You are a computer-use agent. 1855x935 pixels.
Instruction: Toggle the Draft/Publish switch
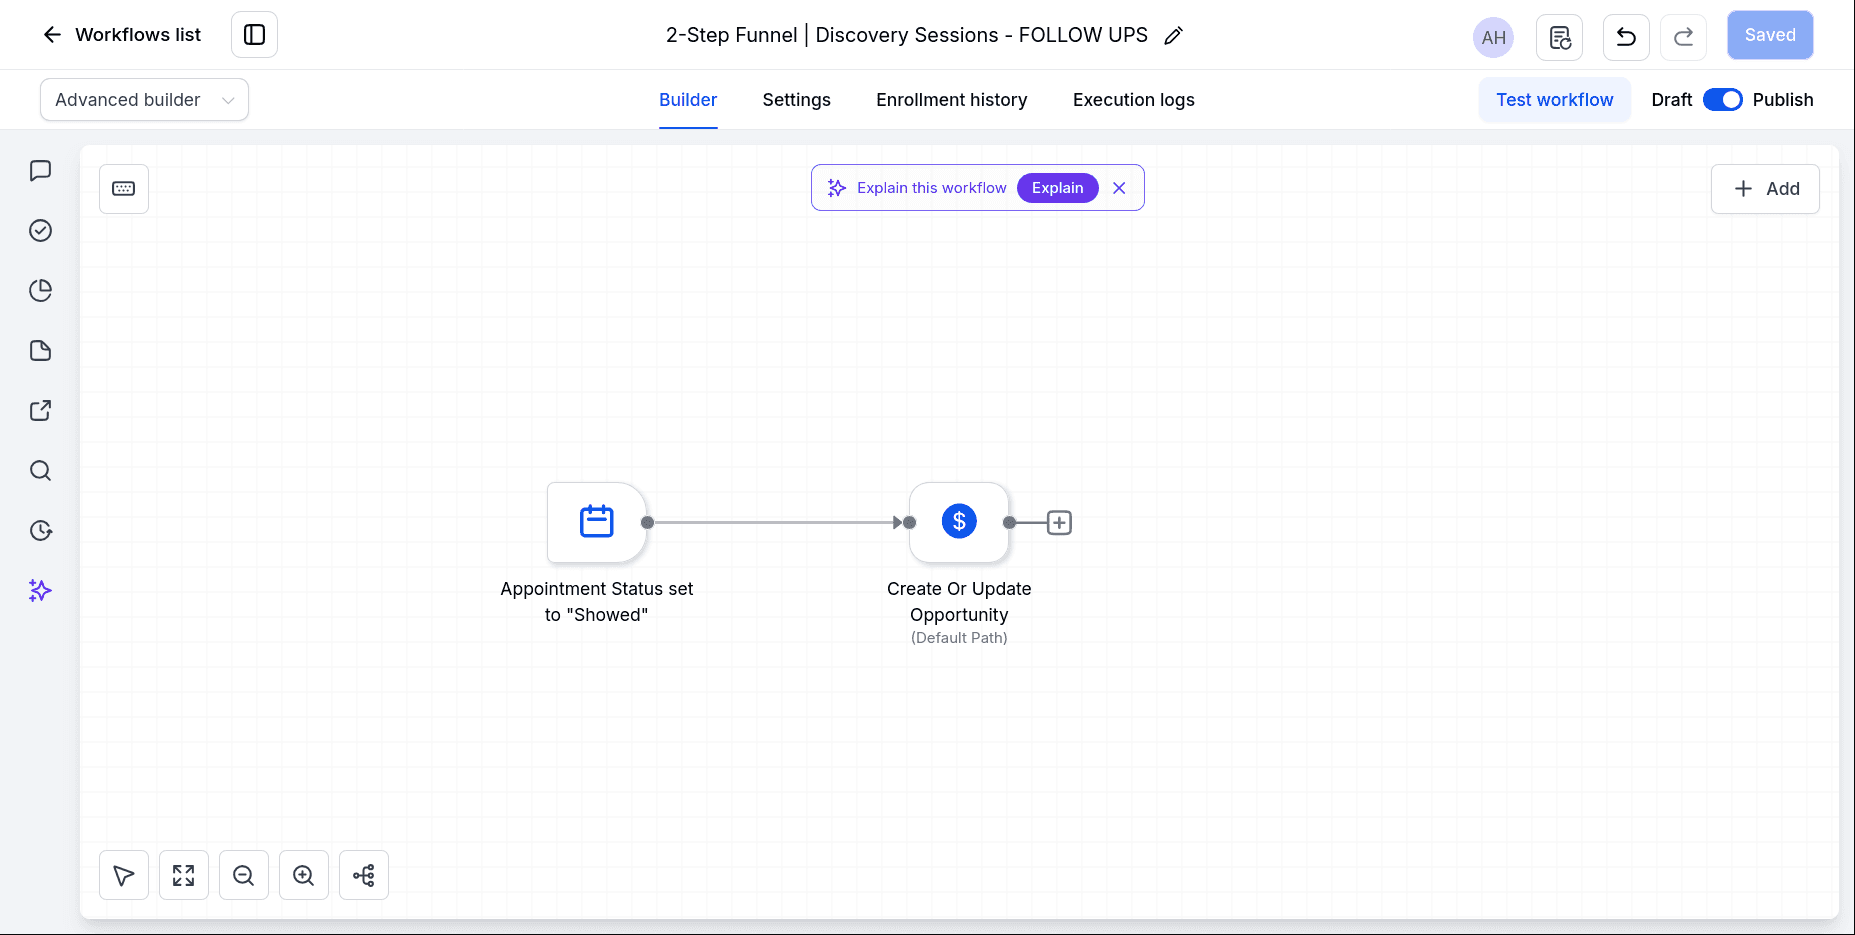click(x=1722, y=100)
